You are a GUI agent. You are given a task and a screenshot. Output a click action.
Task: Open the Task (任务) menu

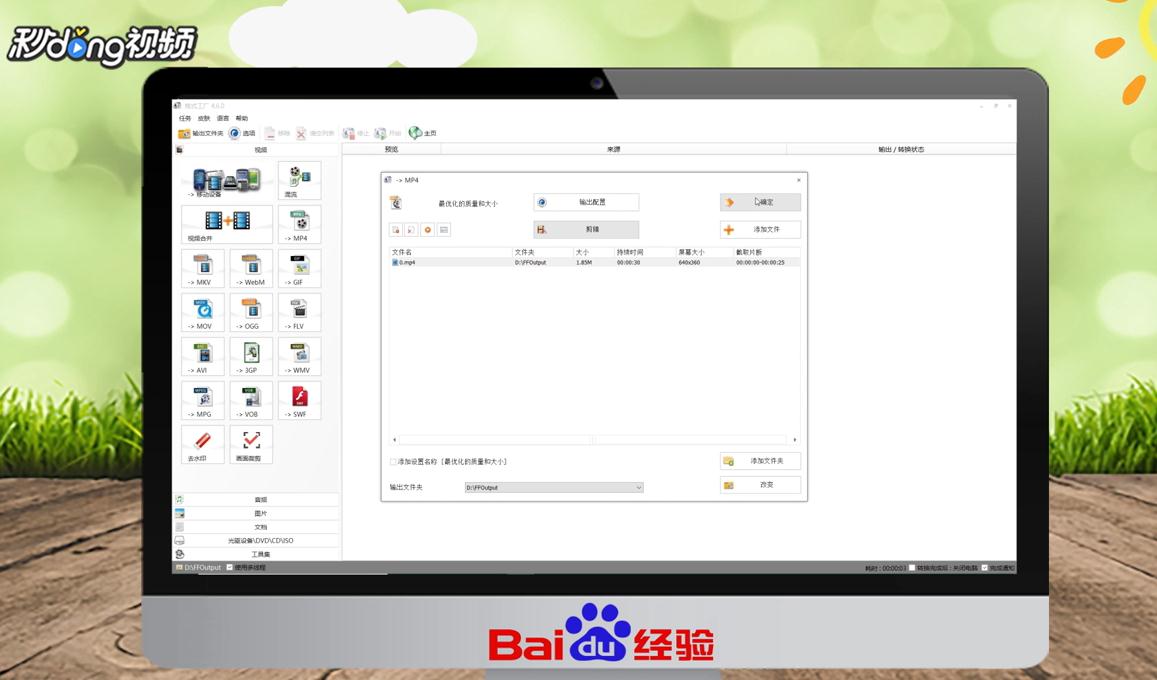(184, 118)
